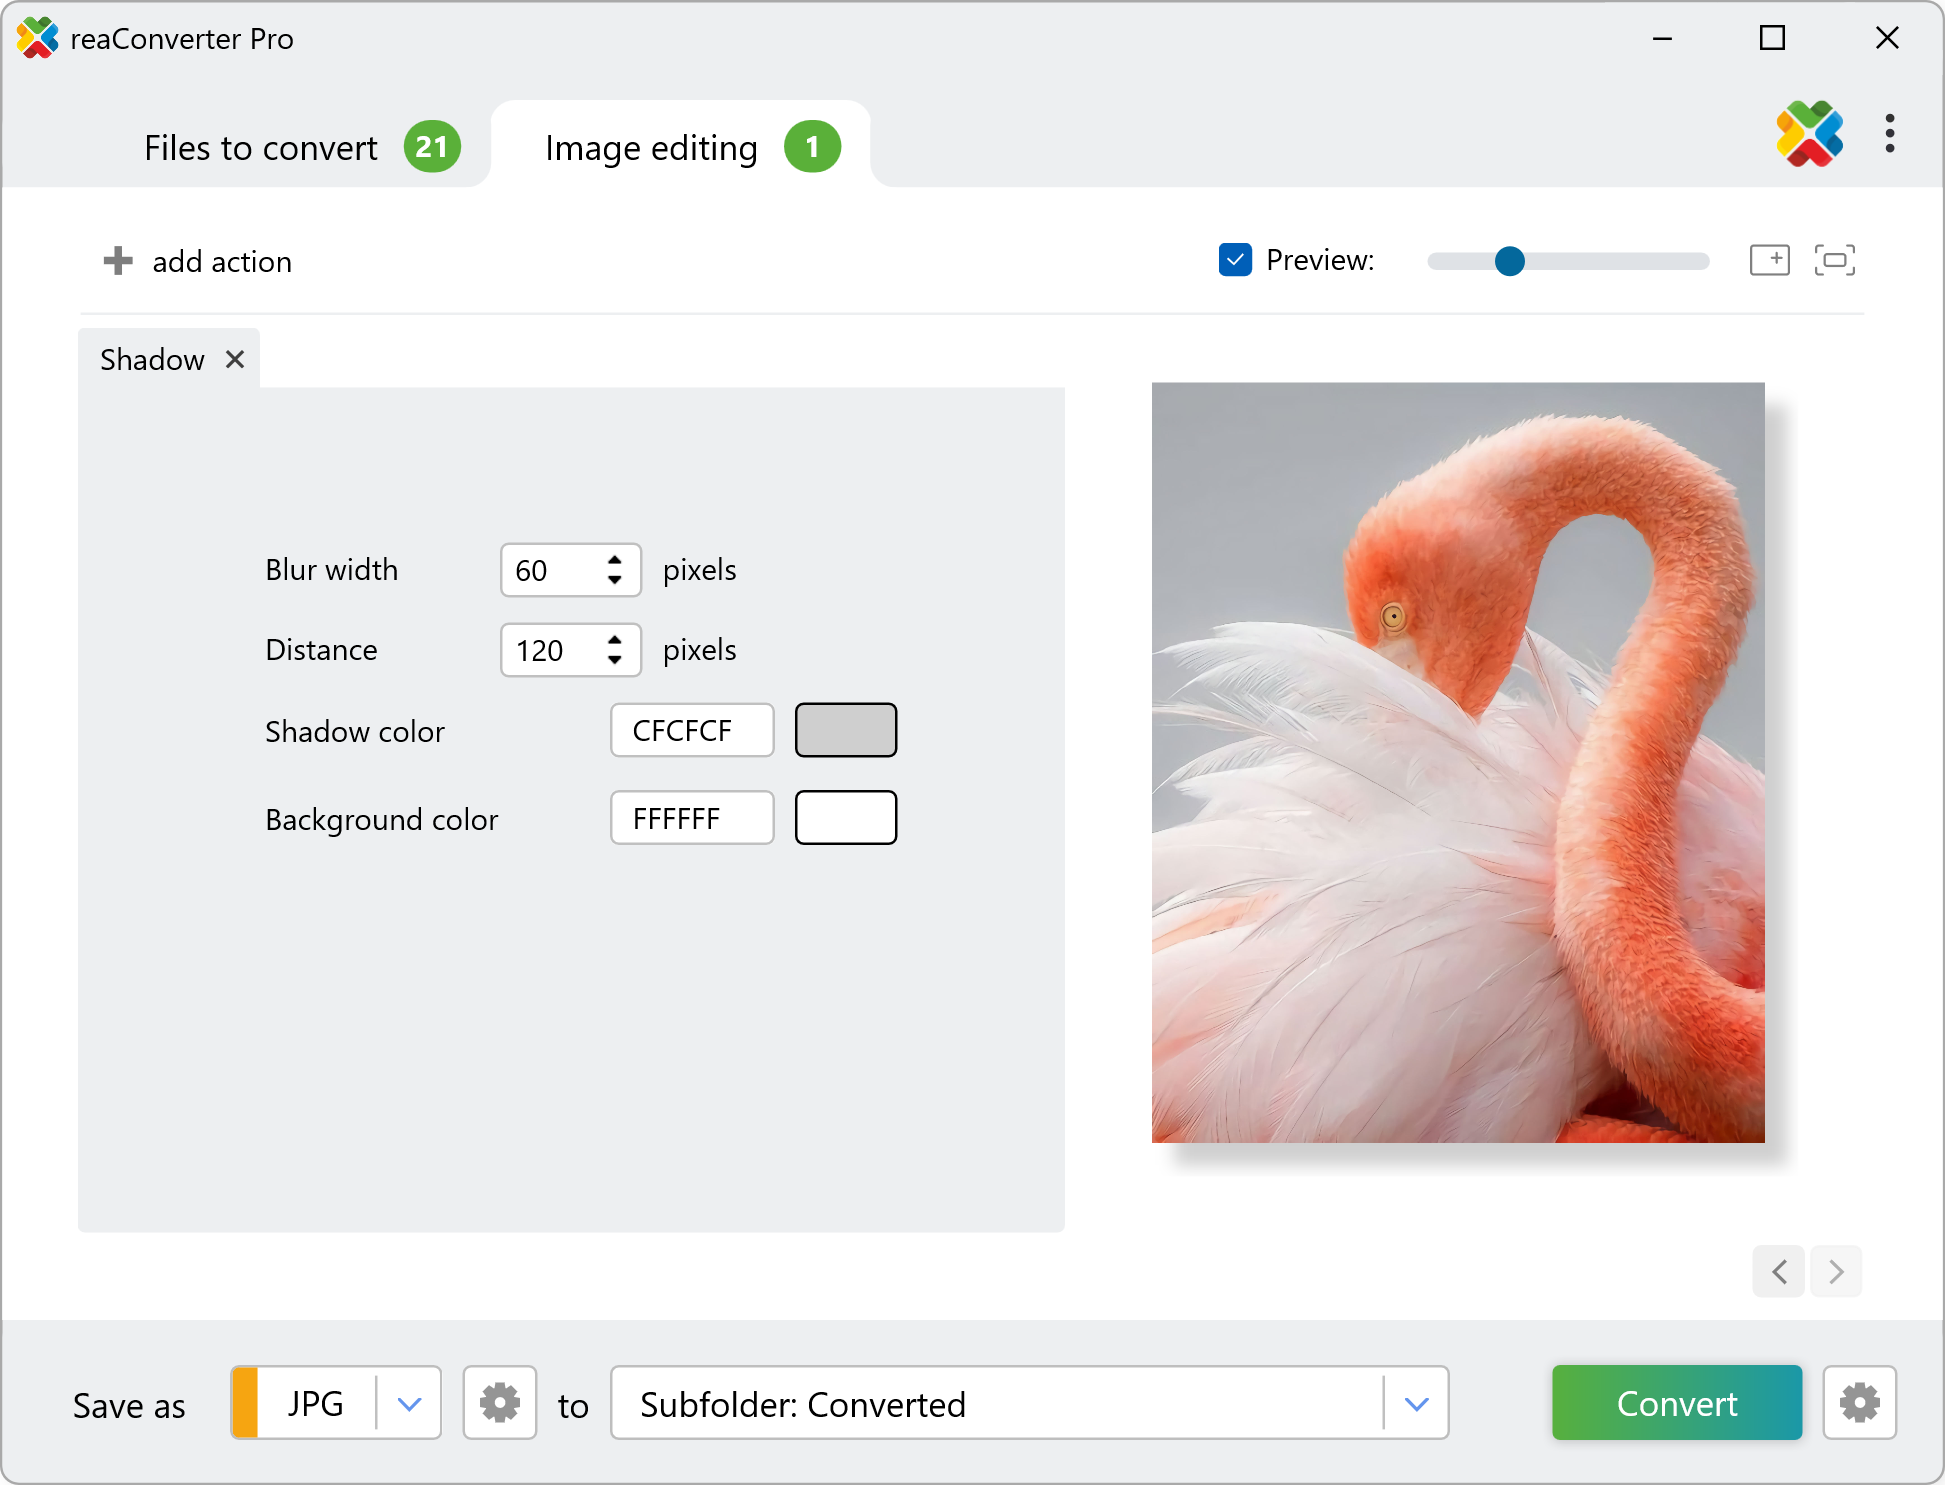Open conversion settings gear beside Convert
Viewport: 1945px width, 1485px height.
pos(1859,1403)
